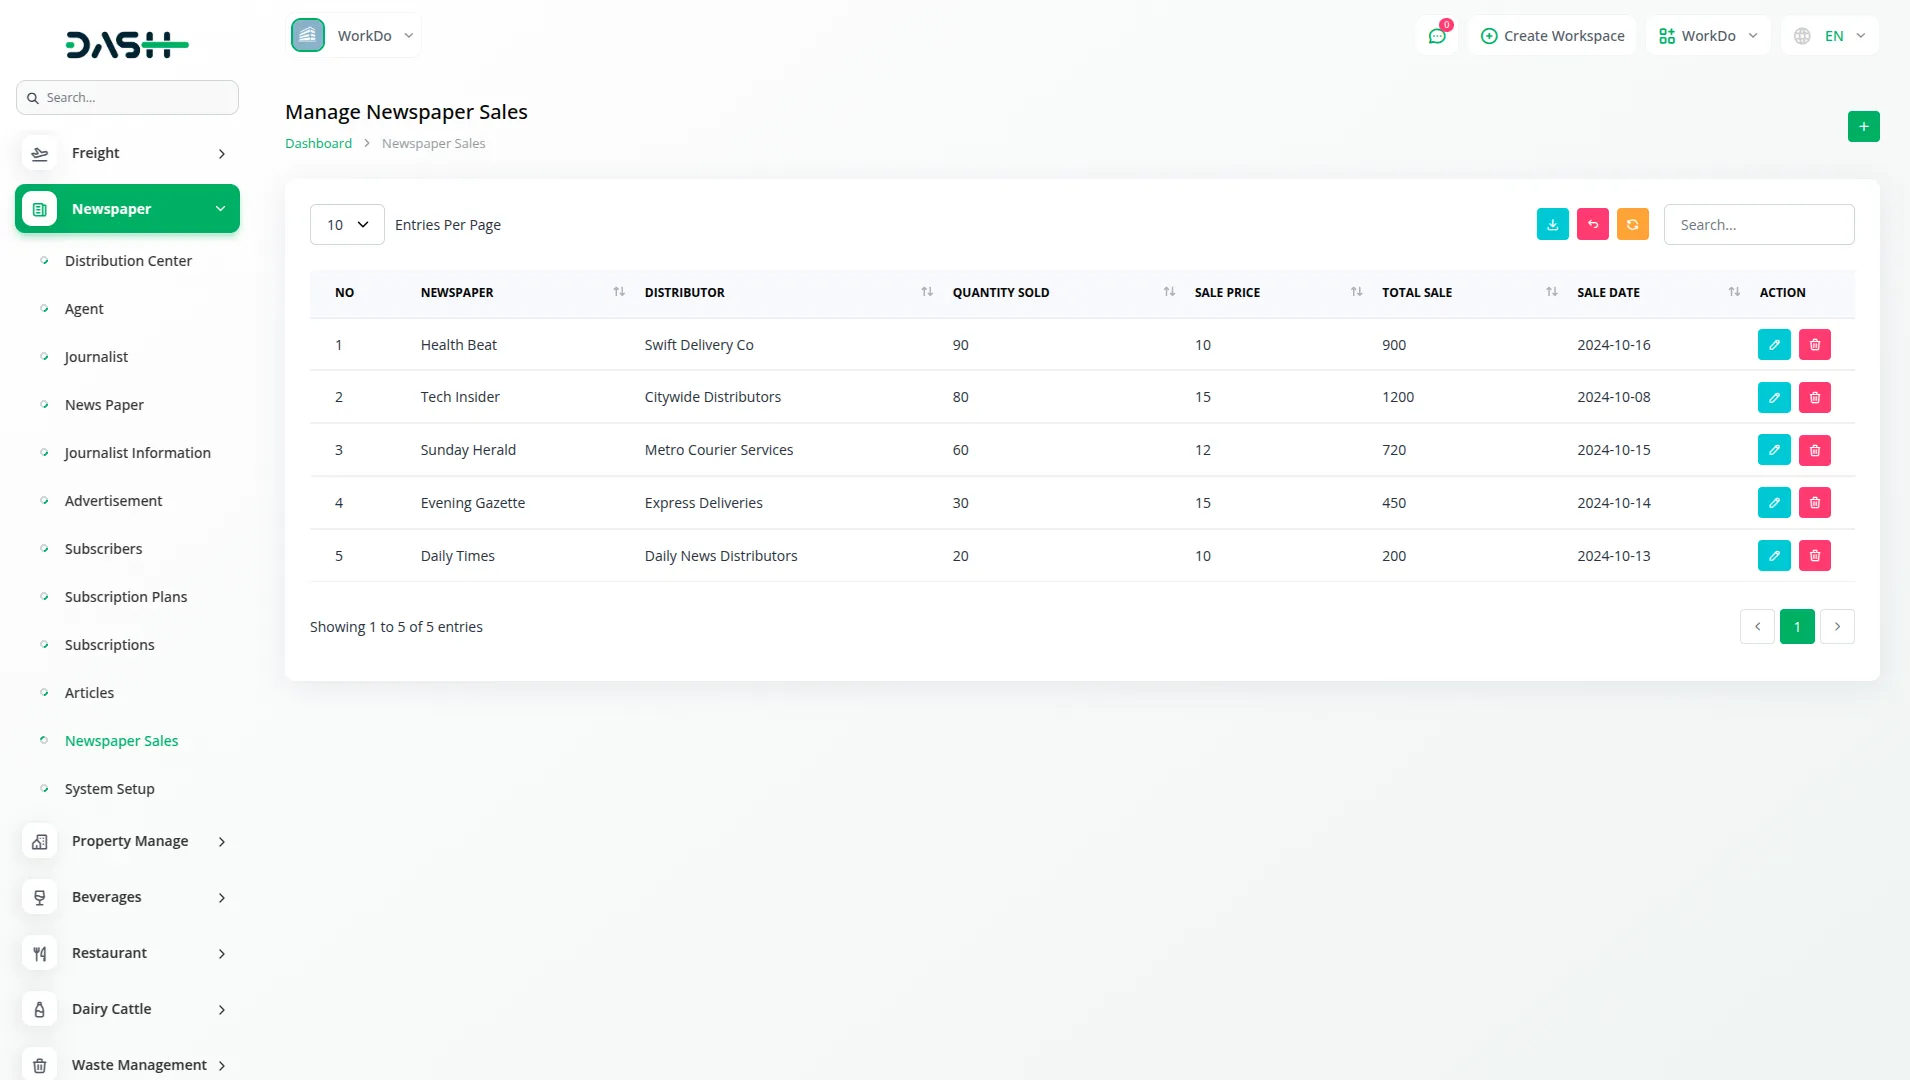Open the EN language dropdown

click(x=1829, y=36)
